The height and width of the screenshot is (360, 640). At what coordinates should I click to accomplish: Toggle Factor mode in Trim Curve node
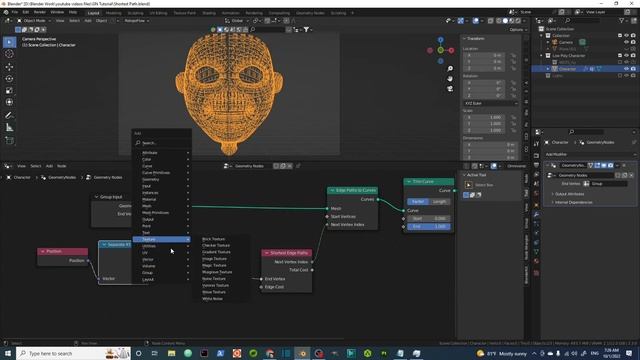point(418,202)
